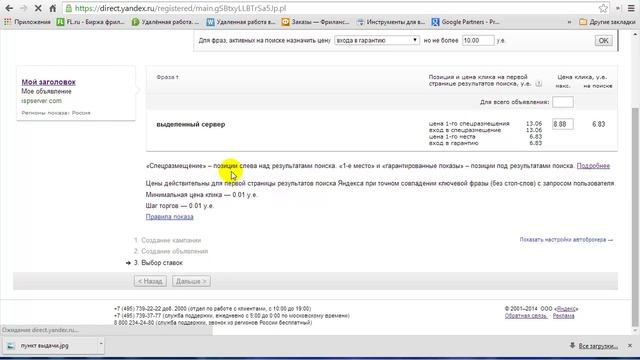Click the maximum price field 10.00
Viewport: 640px width, 360px height.
pyautogui.click(x=478, y=40)
